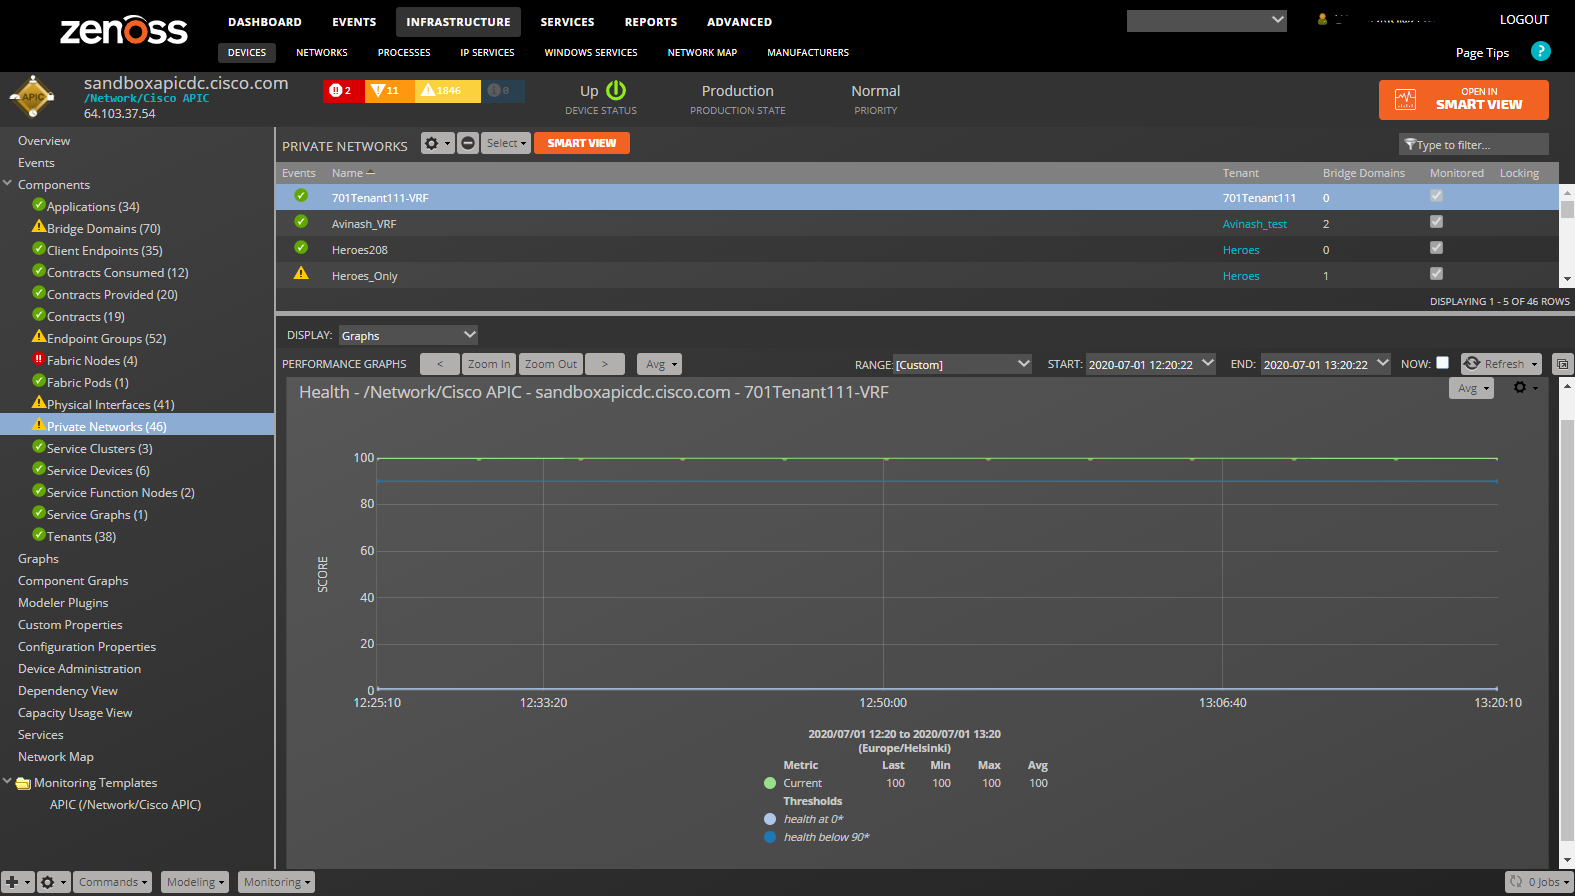The width and height of the screenshot is (1575, 896).
Task: Click the orange SMART VIEW button
Action: click(x=582, y=143)
